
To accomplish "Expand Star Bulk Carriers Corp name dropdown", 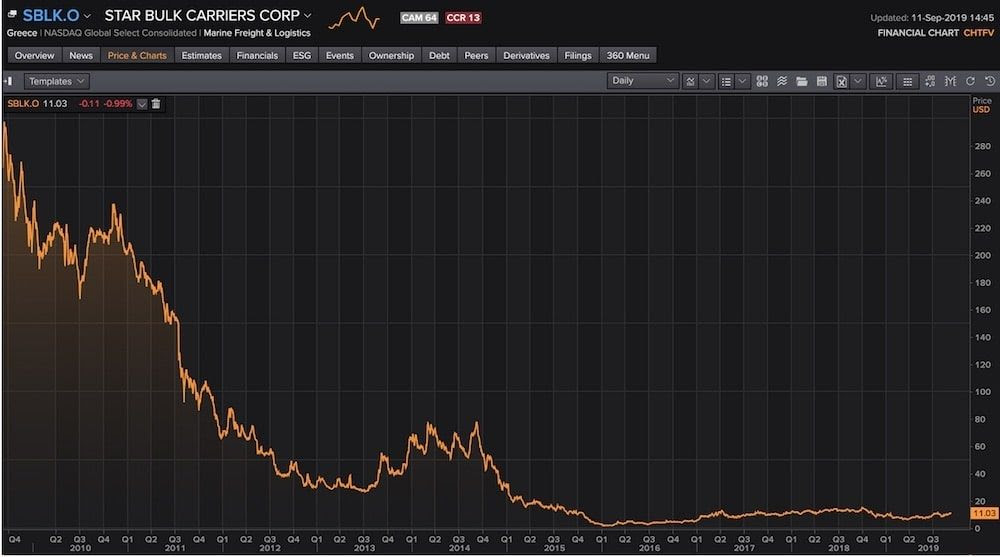I will click(x=307, y=15).
